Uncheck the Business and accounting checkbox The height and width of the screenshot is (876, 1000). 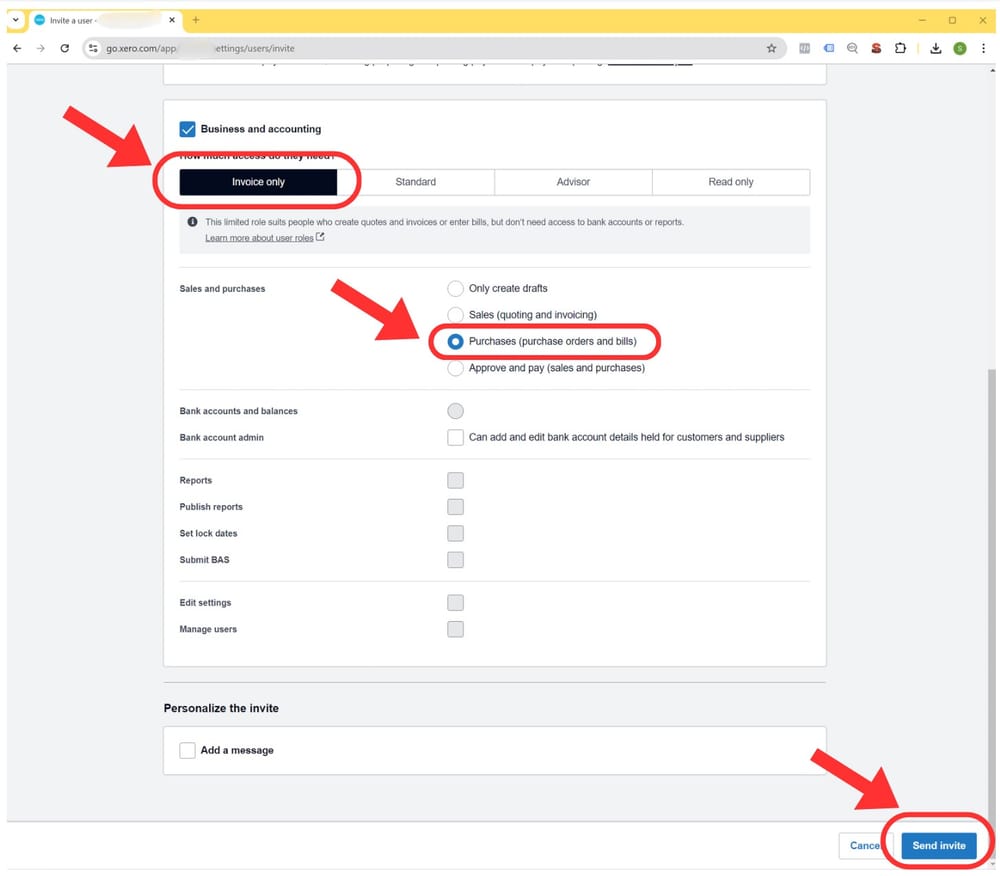pos(187,128)
